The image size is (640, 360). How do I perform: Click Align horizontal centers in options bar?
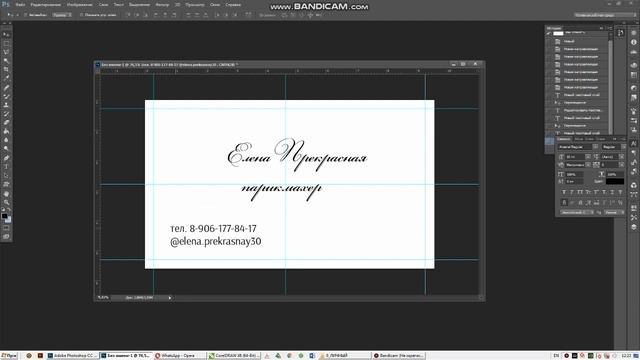click(165, 15)
